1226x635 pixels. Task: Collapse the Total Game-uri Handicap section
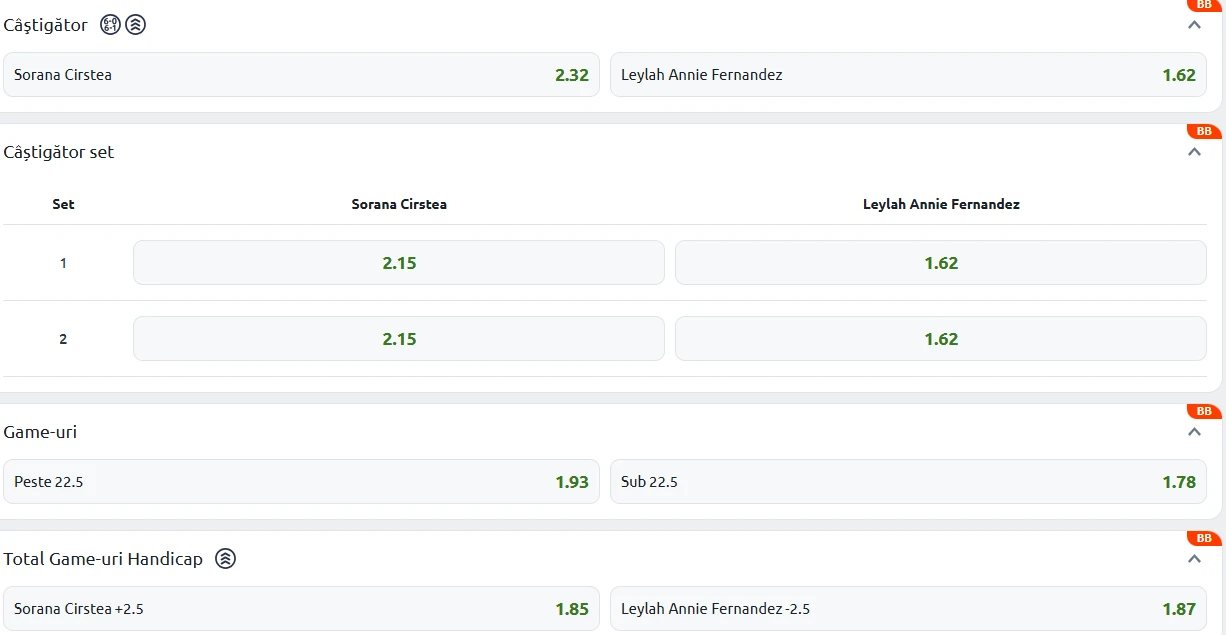(1194, 559)
